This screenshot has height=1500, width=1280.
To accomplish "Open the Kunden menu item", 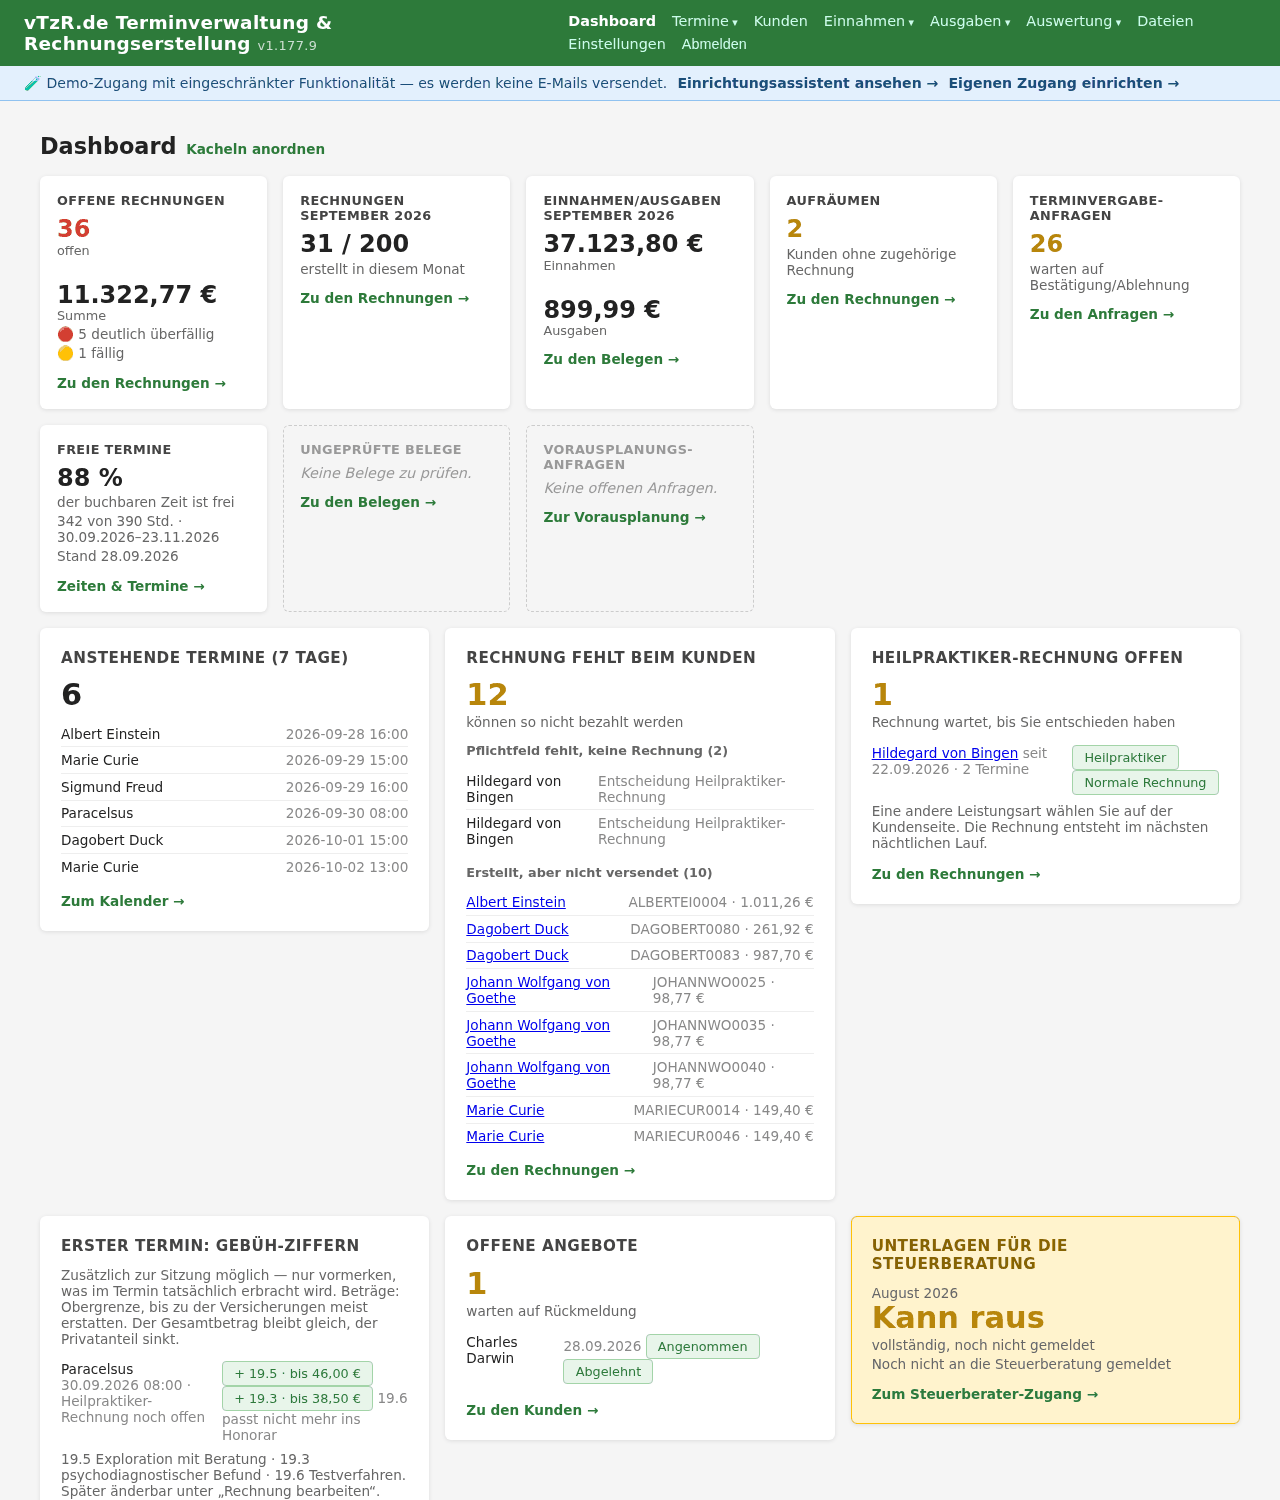I will (x=781, y=21).
